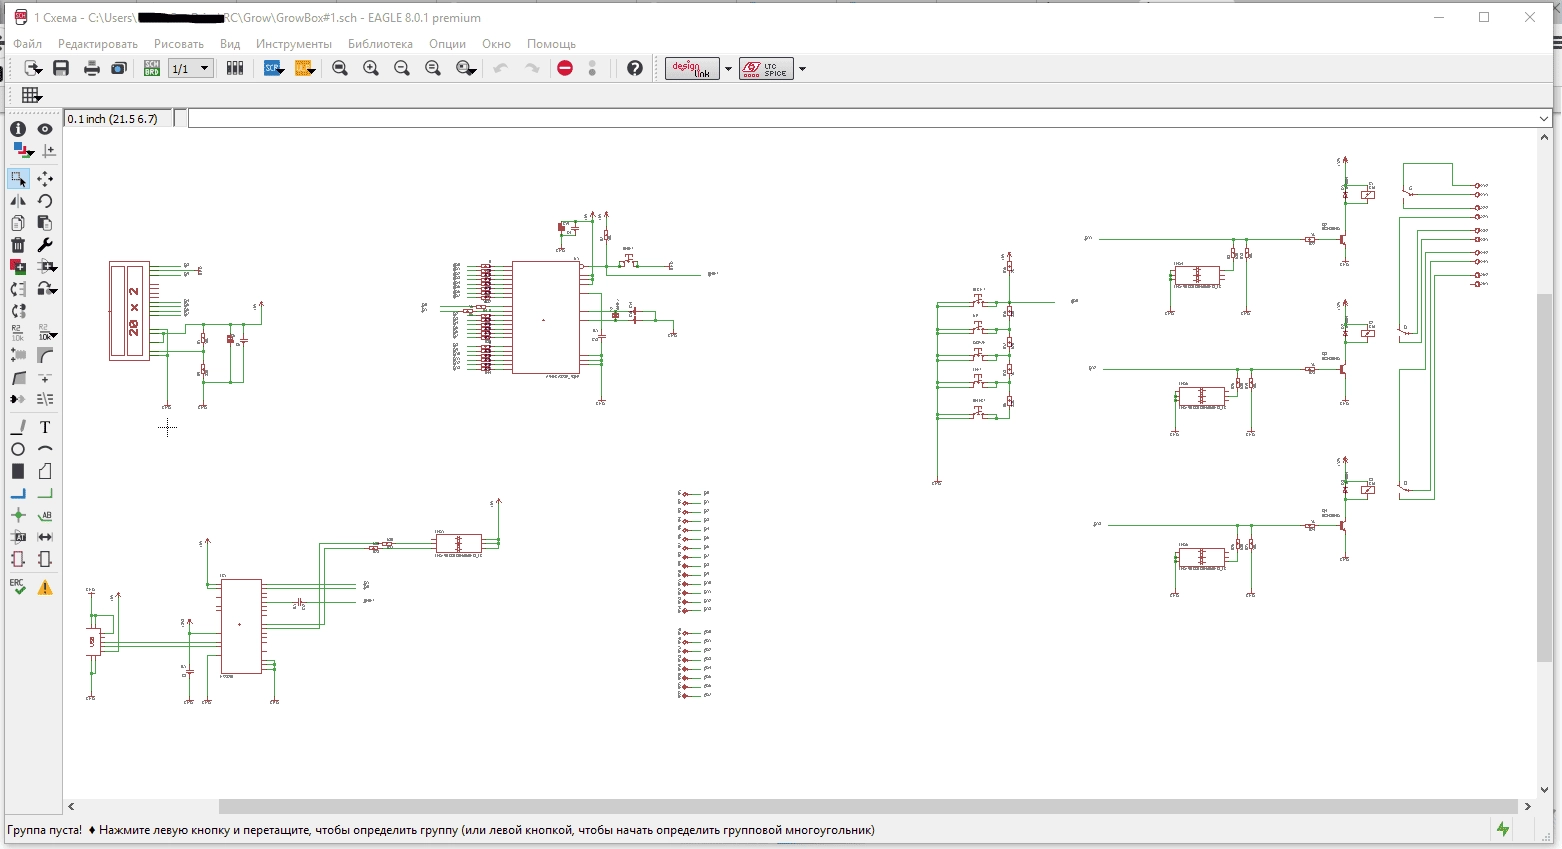Open the SCR script dropdown
1562x849 pixels.
tap(274, 68)
